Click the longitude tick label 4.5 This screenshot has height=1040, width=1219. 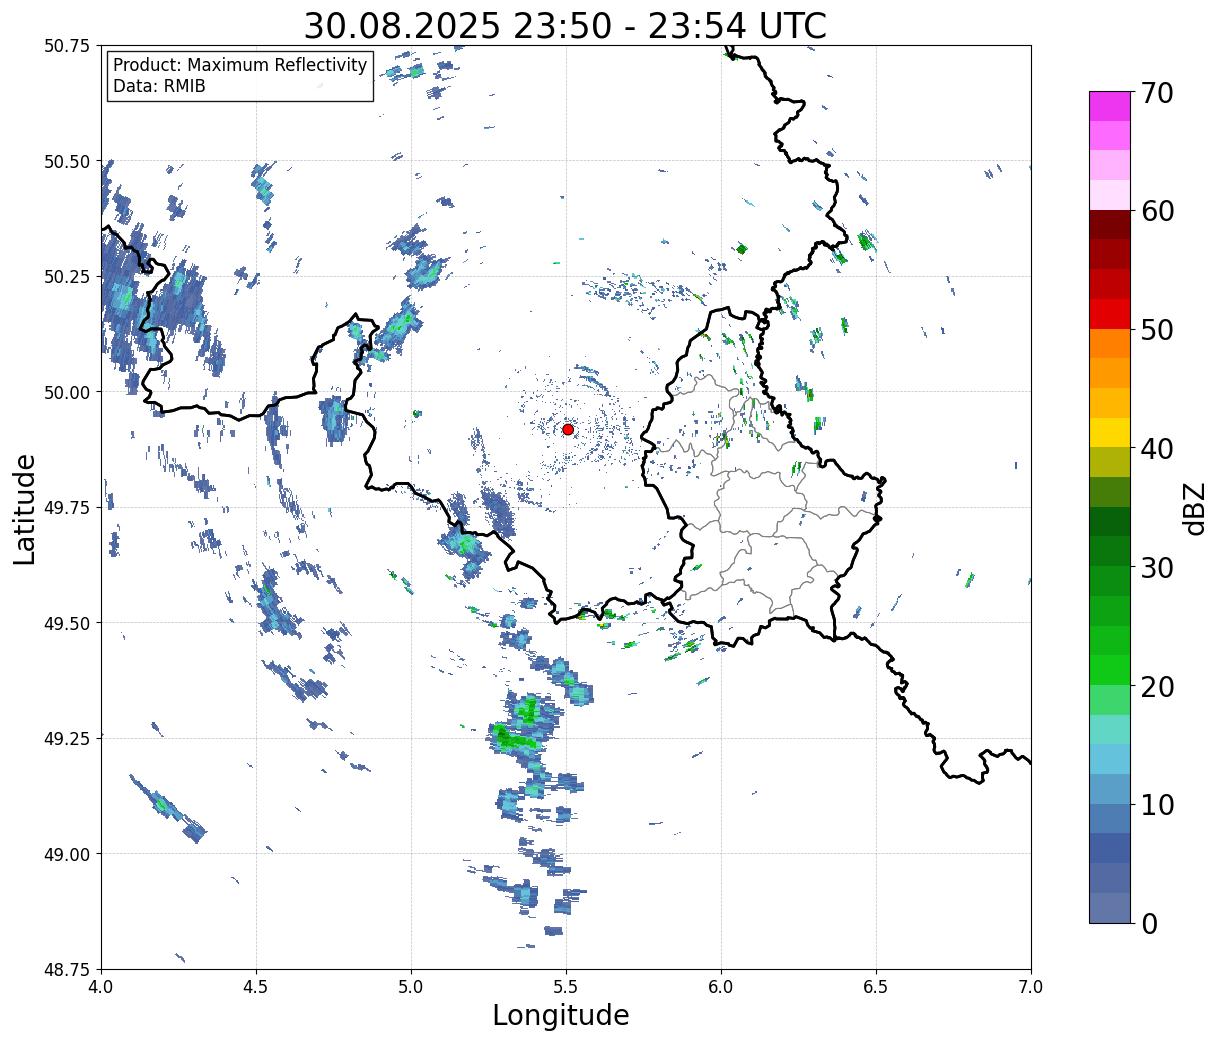coord(256,987)
